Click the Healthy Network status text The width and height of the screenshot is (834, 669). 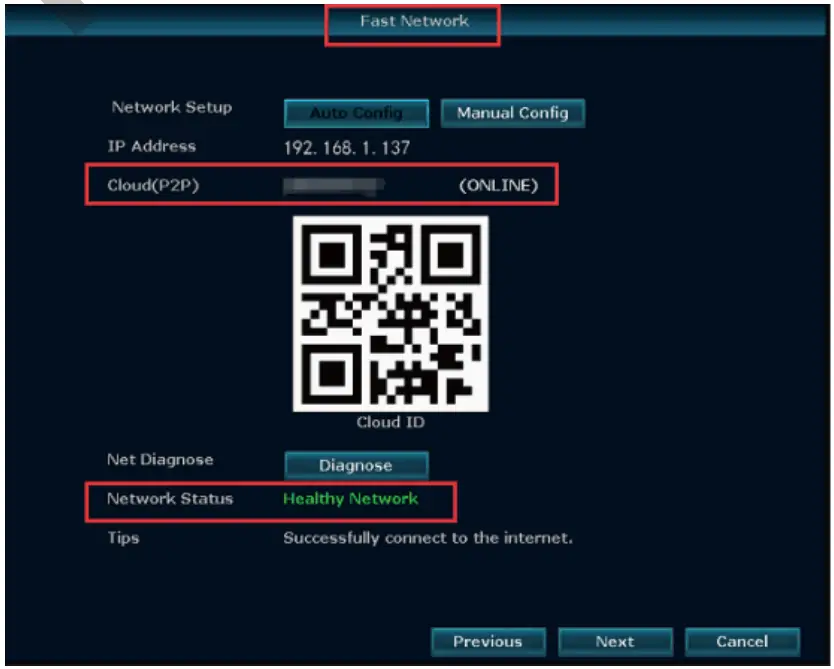[351, 499]
